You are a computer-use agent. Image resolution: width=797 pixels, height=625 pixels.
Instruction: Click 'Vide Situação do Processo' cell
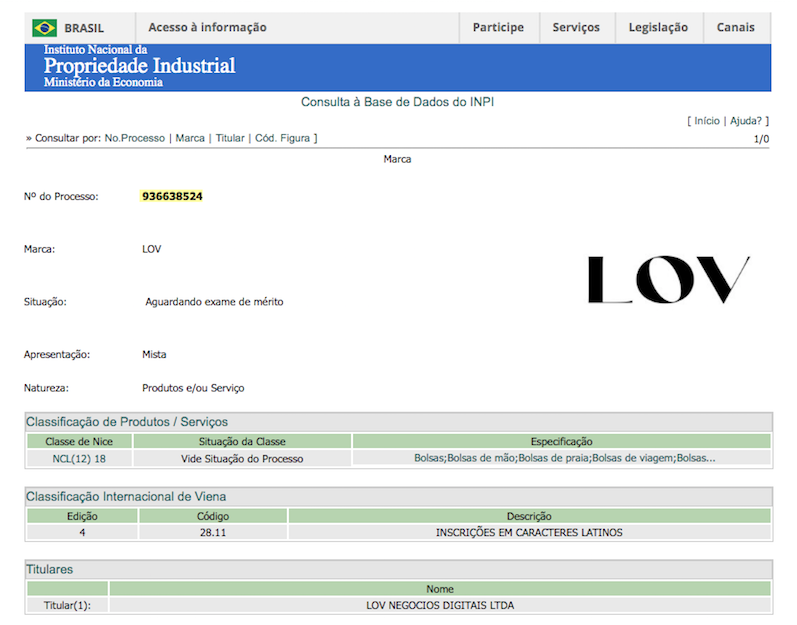click(x=242, y=459)
